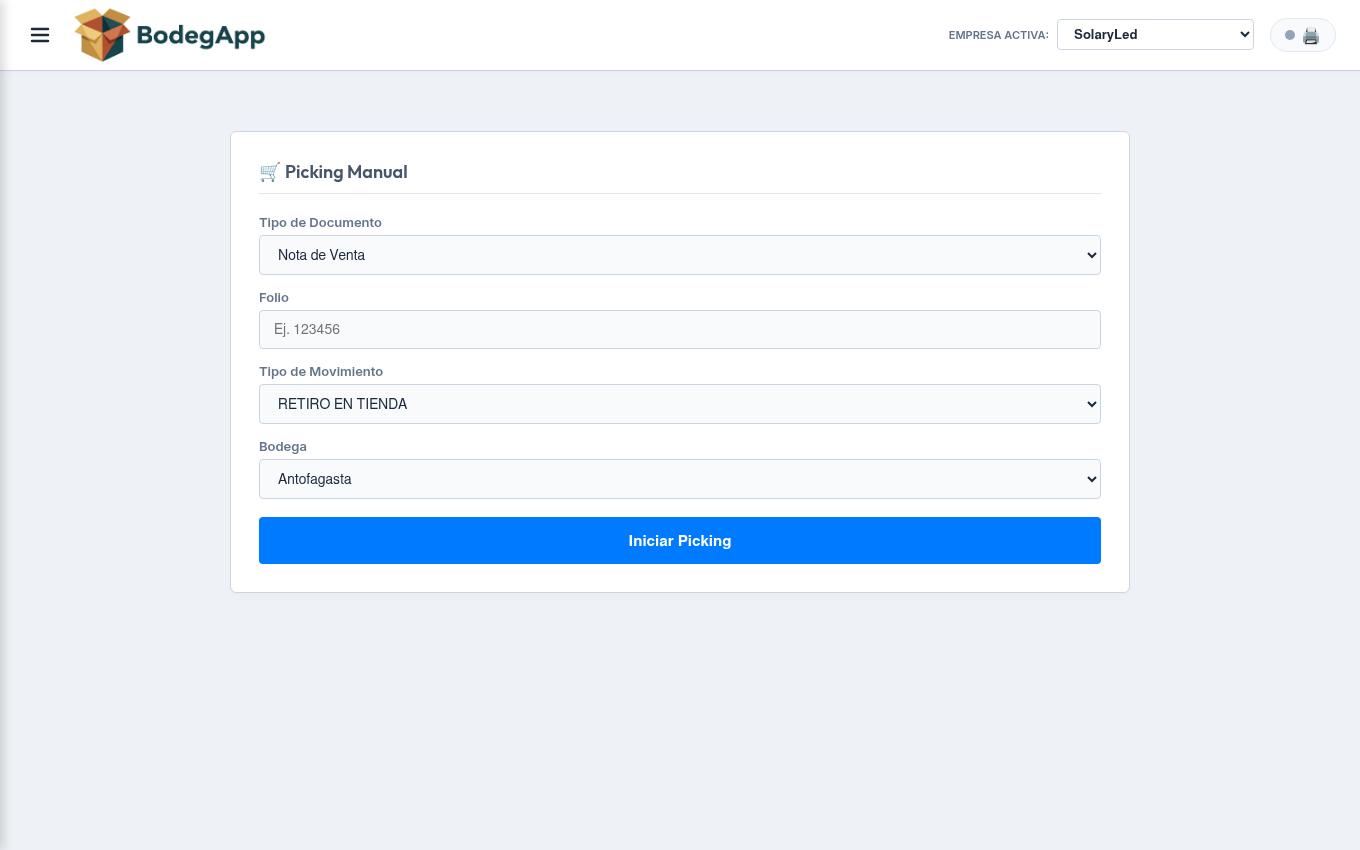1360x850 pixels.
Task: Open the hamburger navigation menu
Action: pyautogui.click(x=40, y=35)
